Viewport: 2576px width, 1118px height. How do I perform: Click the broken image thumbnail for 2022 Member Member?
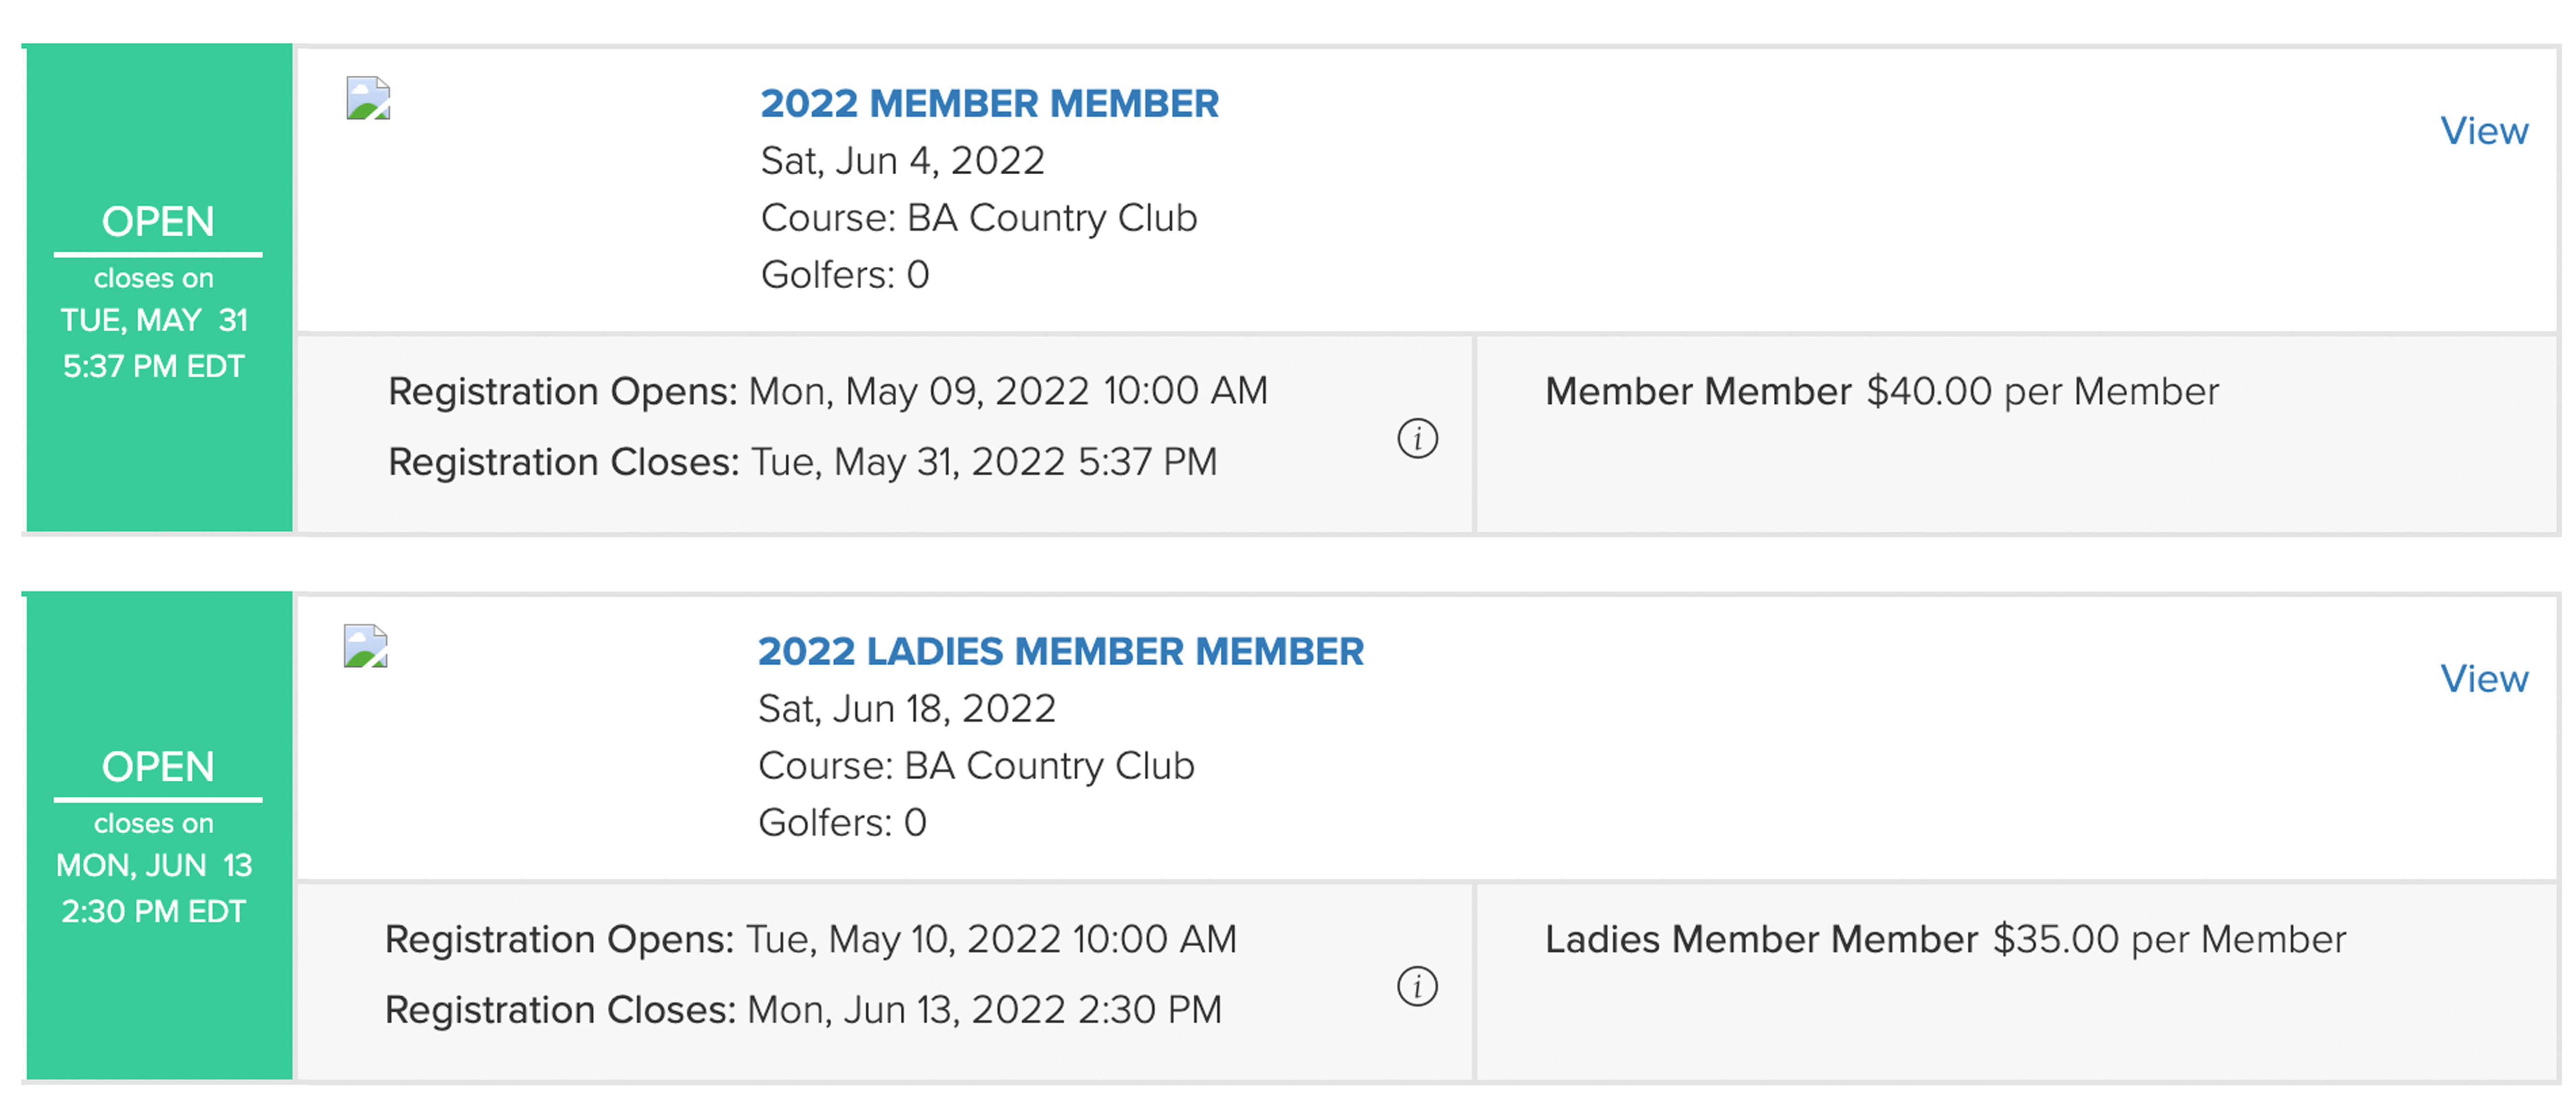click(x=368, y=98)
